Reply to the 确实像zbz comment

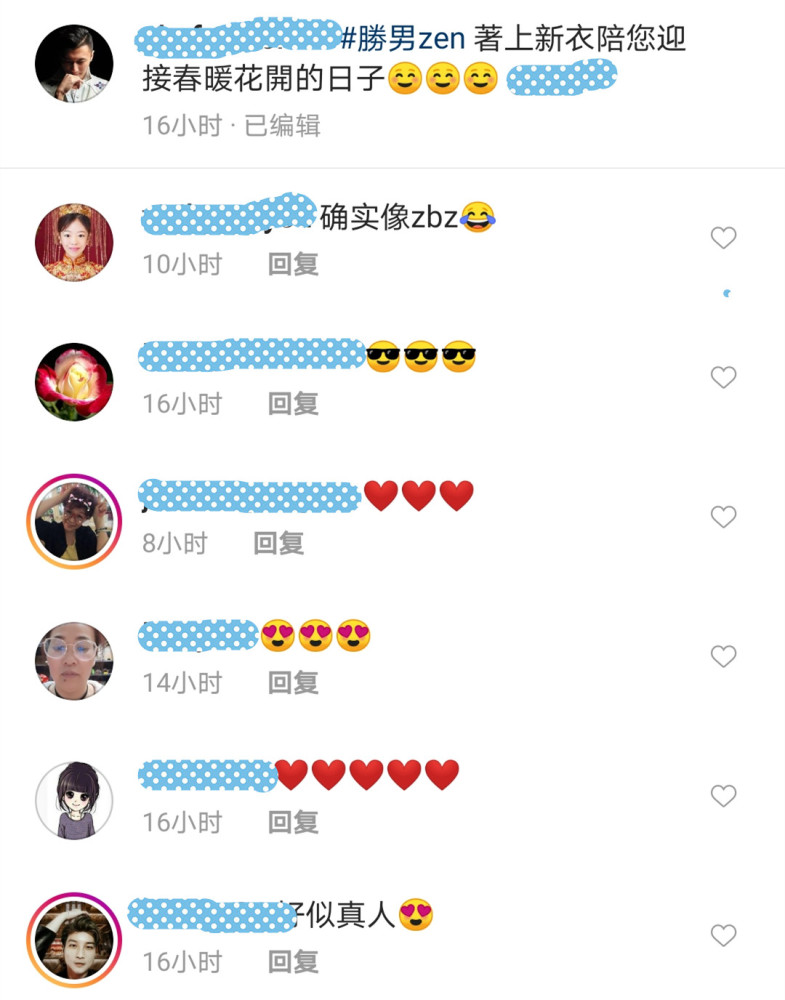pyautogui.click(x=293, y=264)
